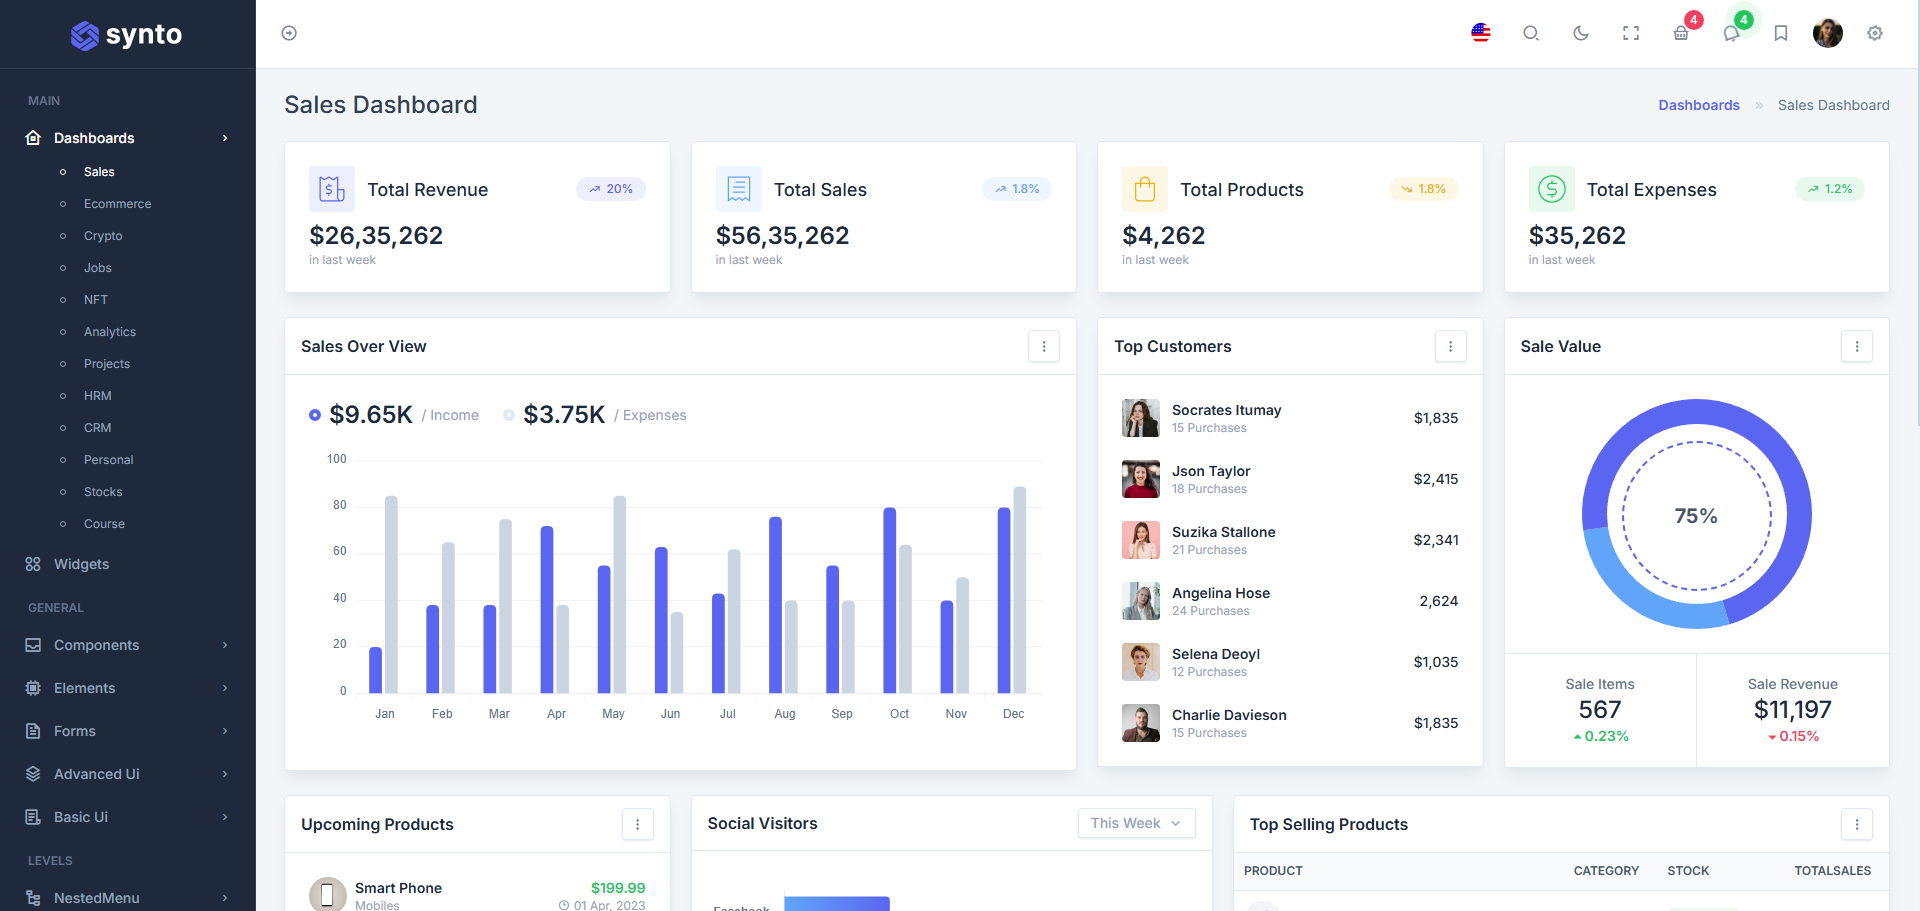Follow the Dashboards breadcrumb link
The width and height of the screenshot is (1920, 911).
point(1698,105)
